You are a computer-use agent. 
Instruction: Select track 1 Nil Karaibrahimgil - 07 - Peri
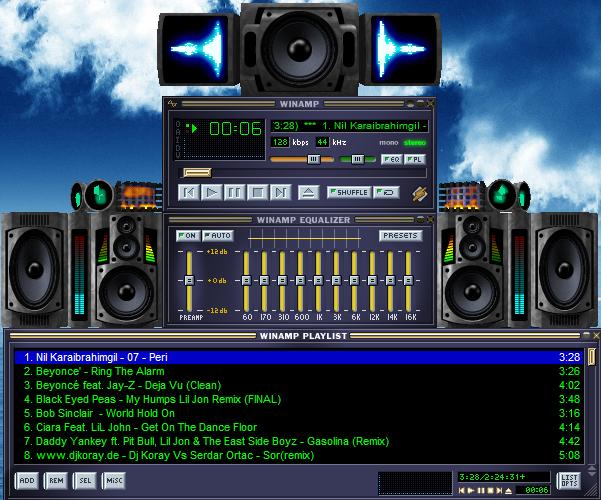coord(299,357)
